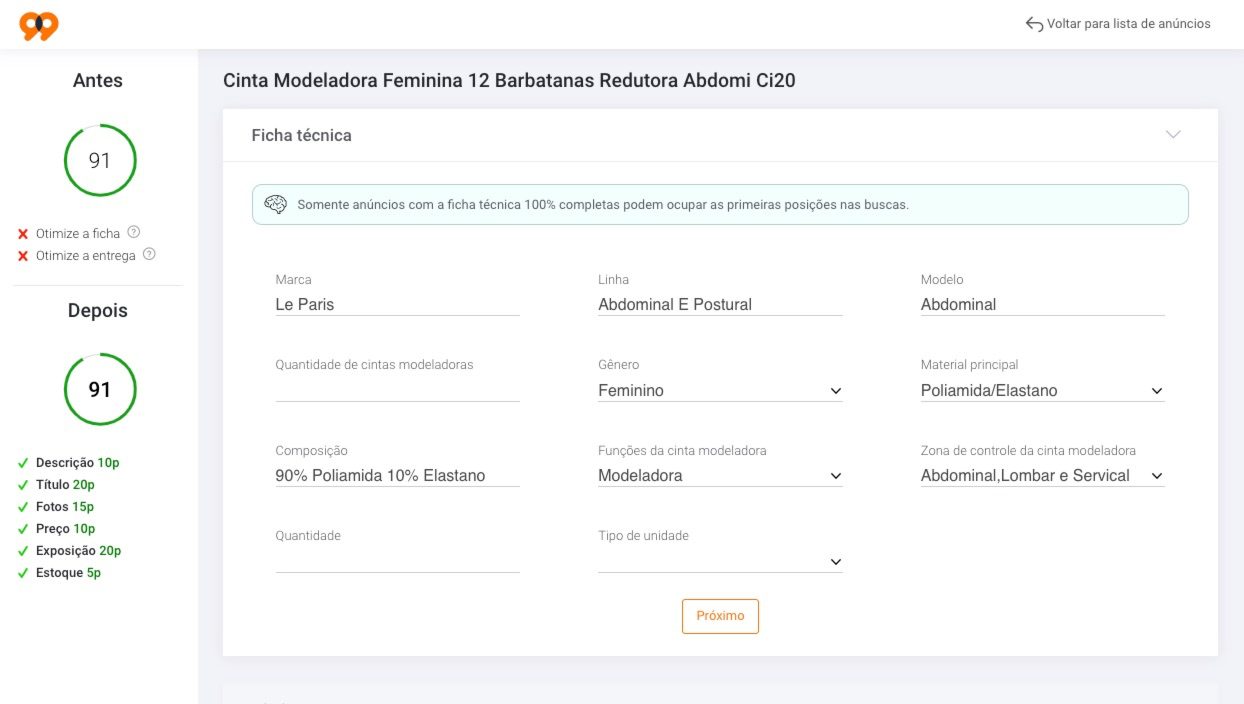The image size is (1244, 704).
Task: Open the Material principal dropdown
Action: (1042, 391)
